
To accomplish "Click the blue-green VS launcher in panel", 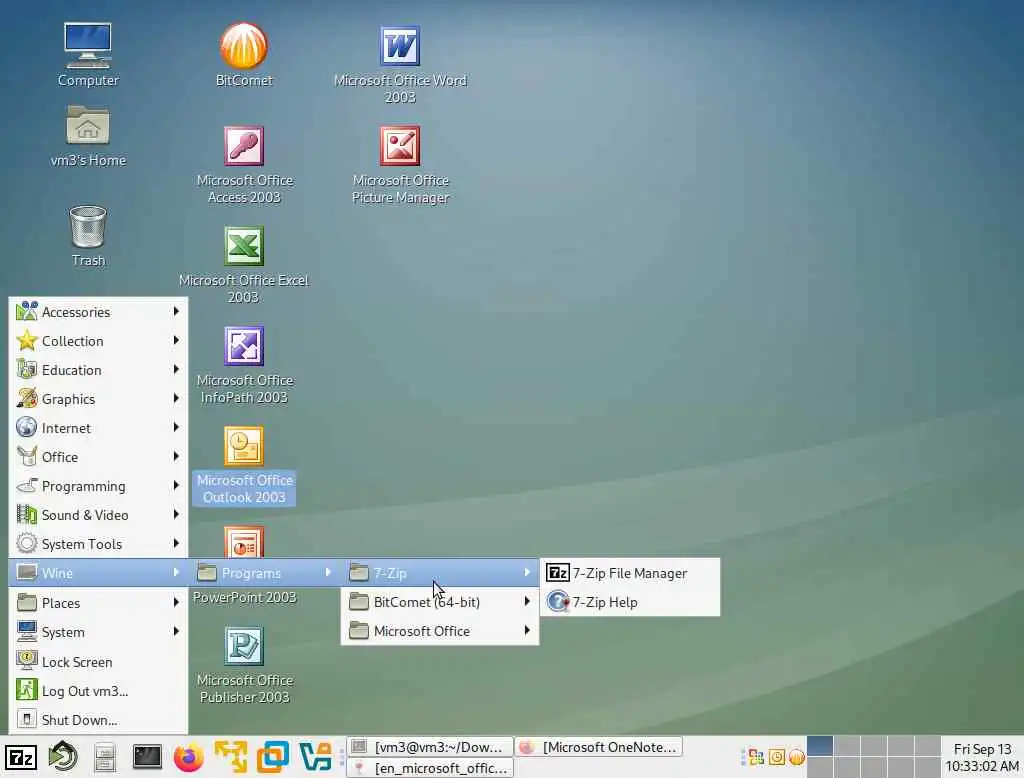I will coord(315,757).
